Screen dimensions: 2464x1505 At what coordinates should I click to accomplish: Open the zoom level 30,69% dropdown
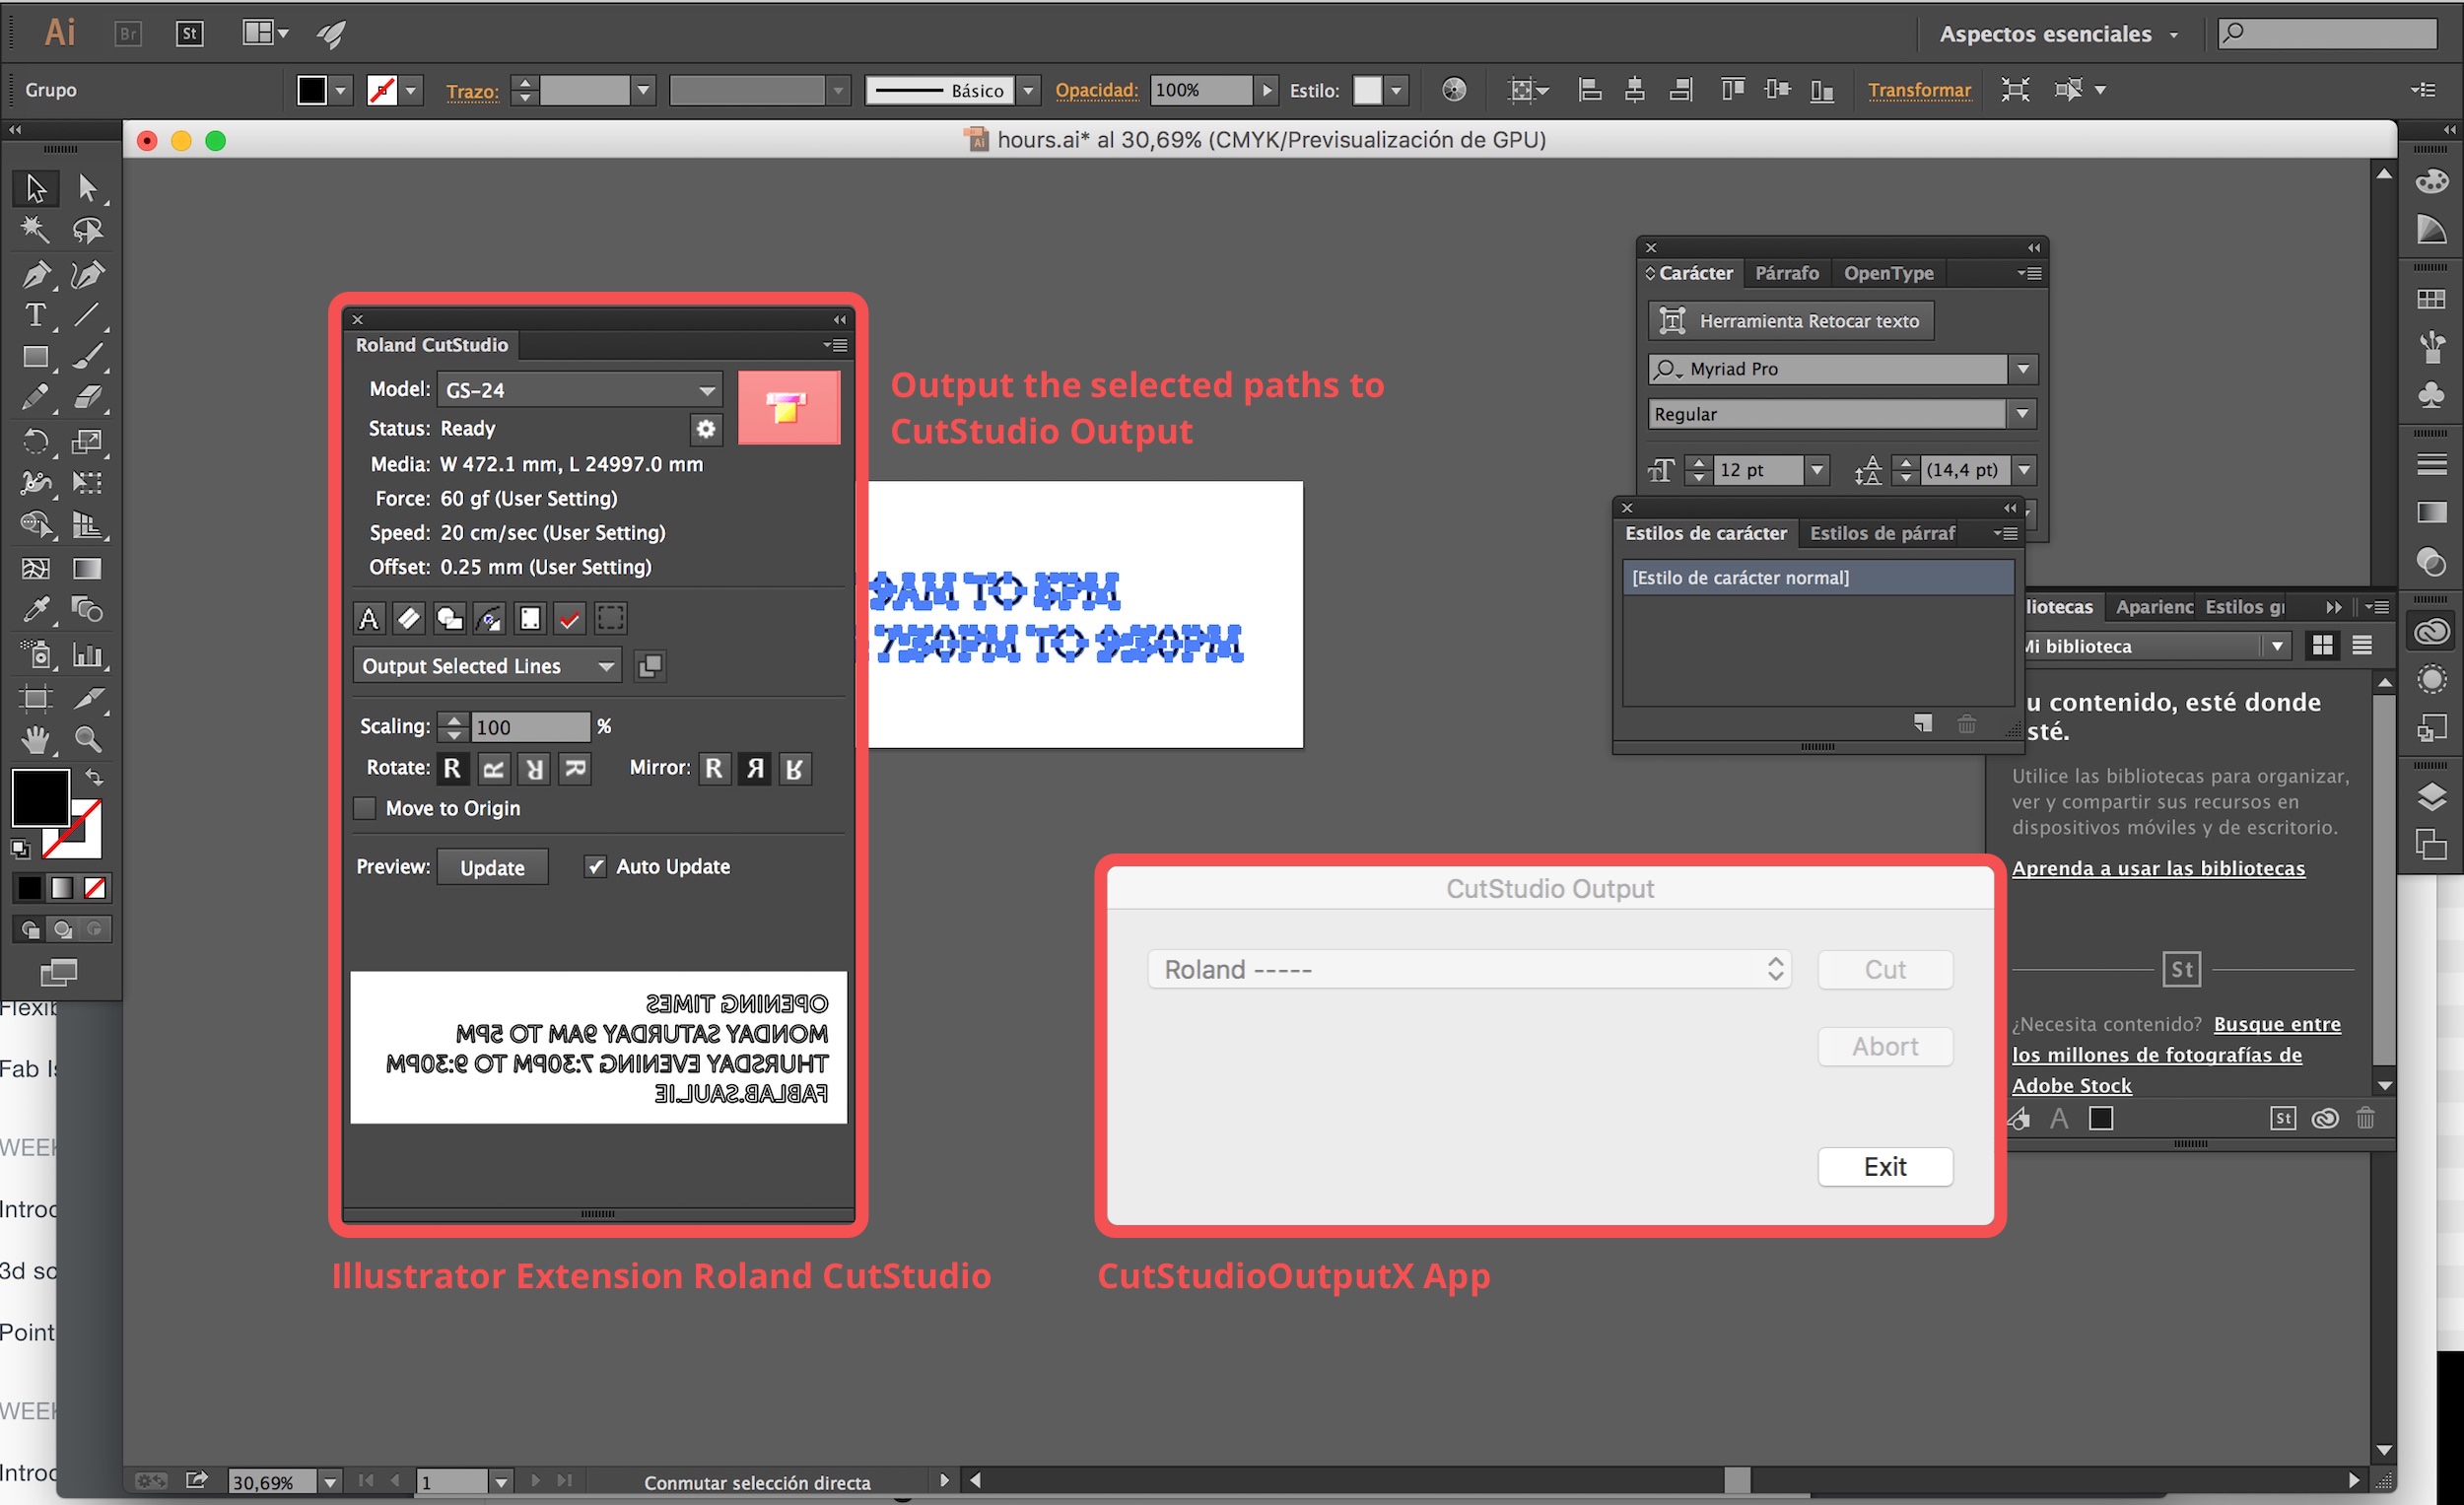pos(329,1482)
